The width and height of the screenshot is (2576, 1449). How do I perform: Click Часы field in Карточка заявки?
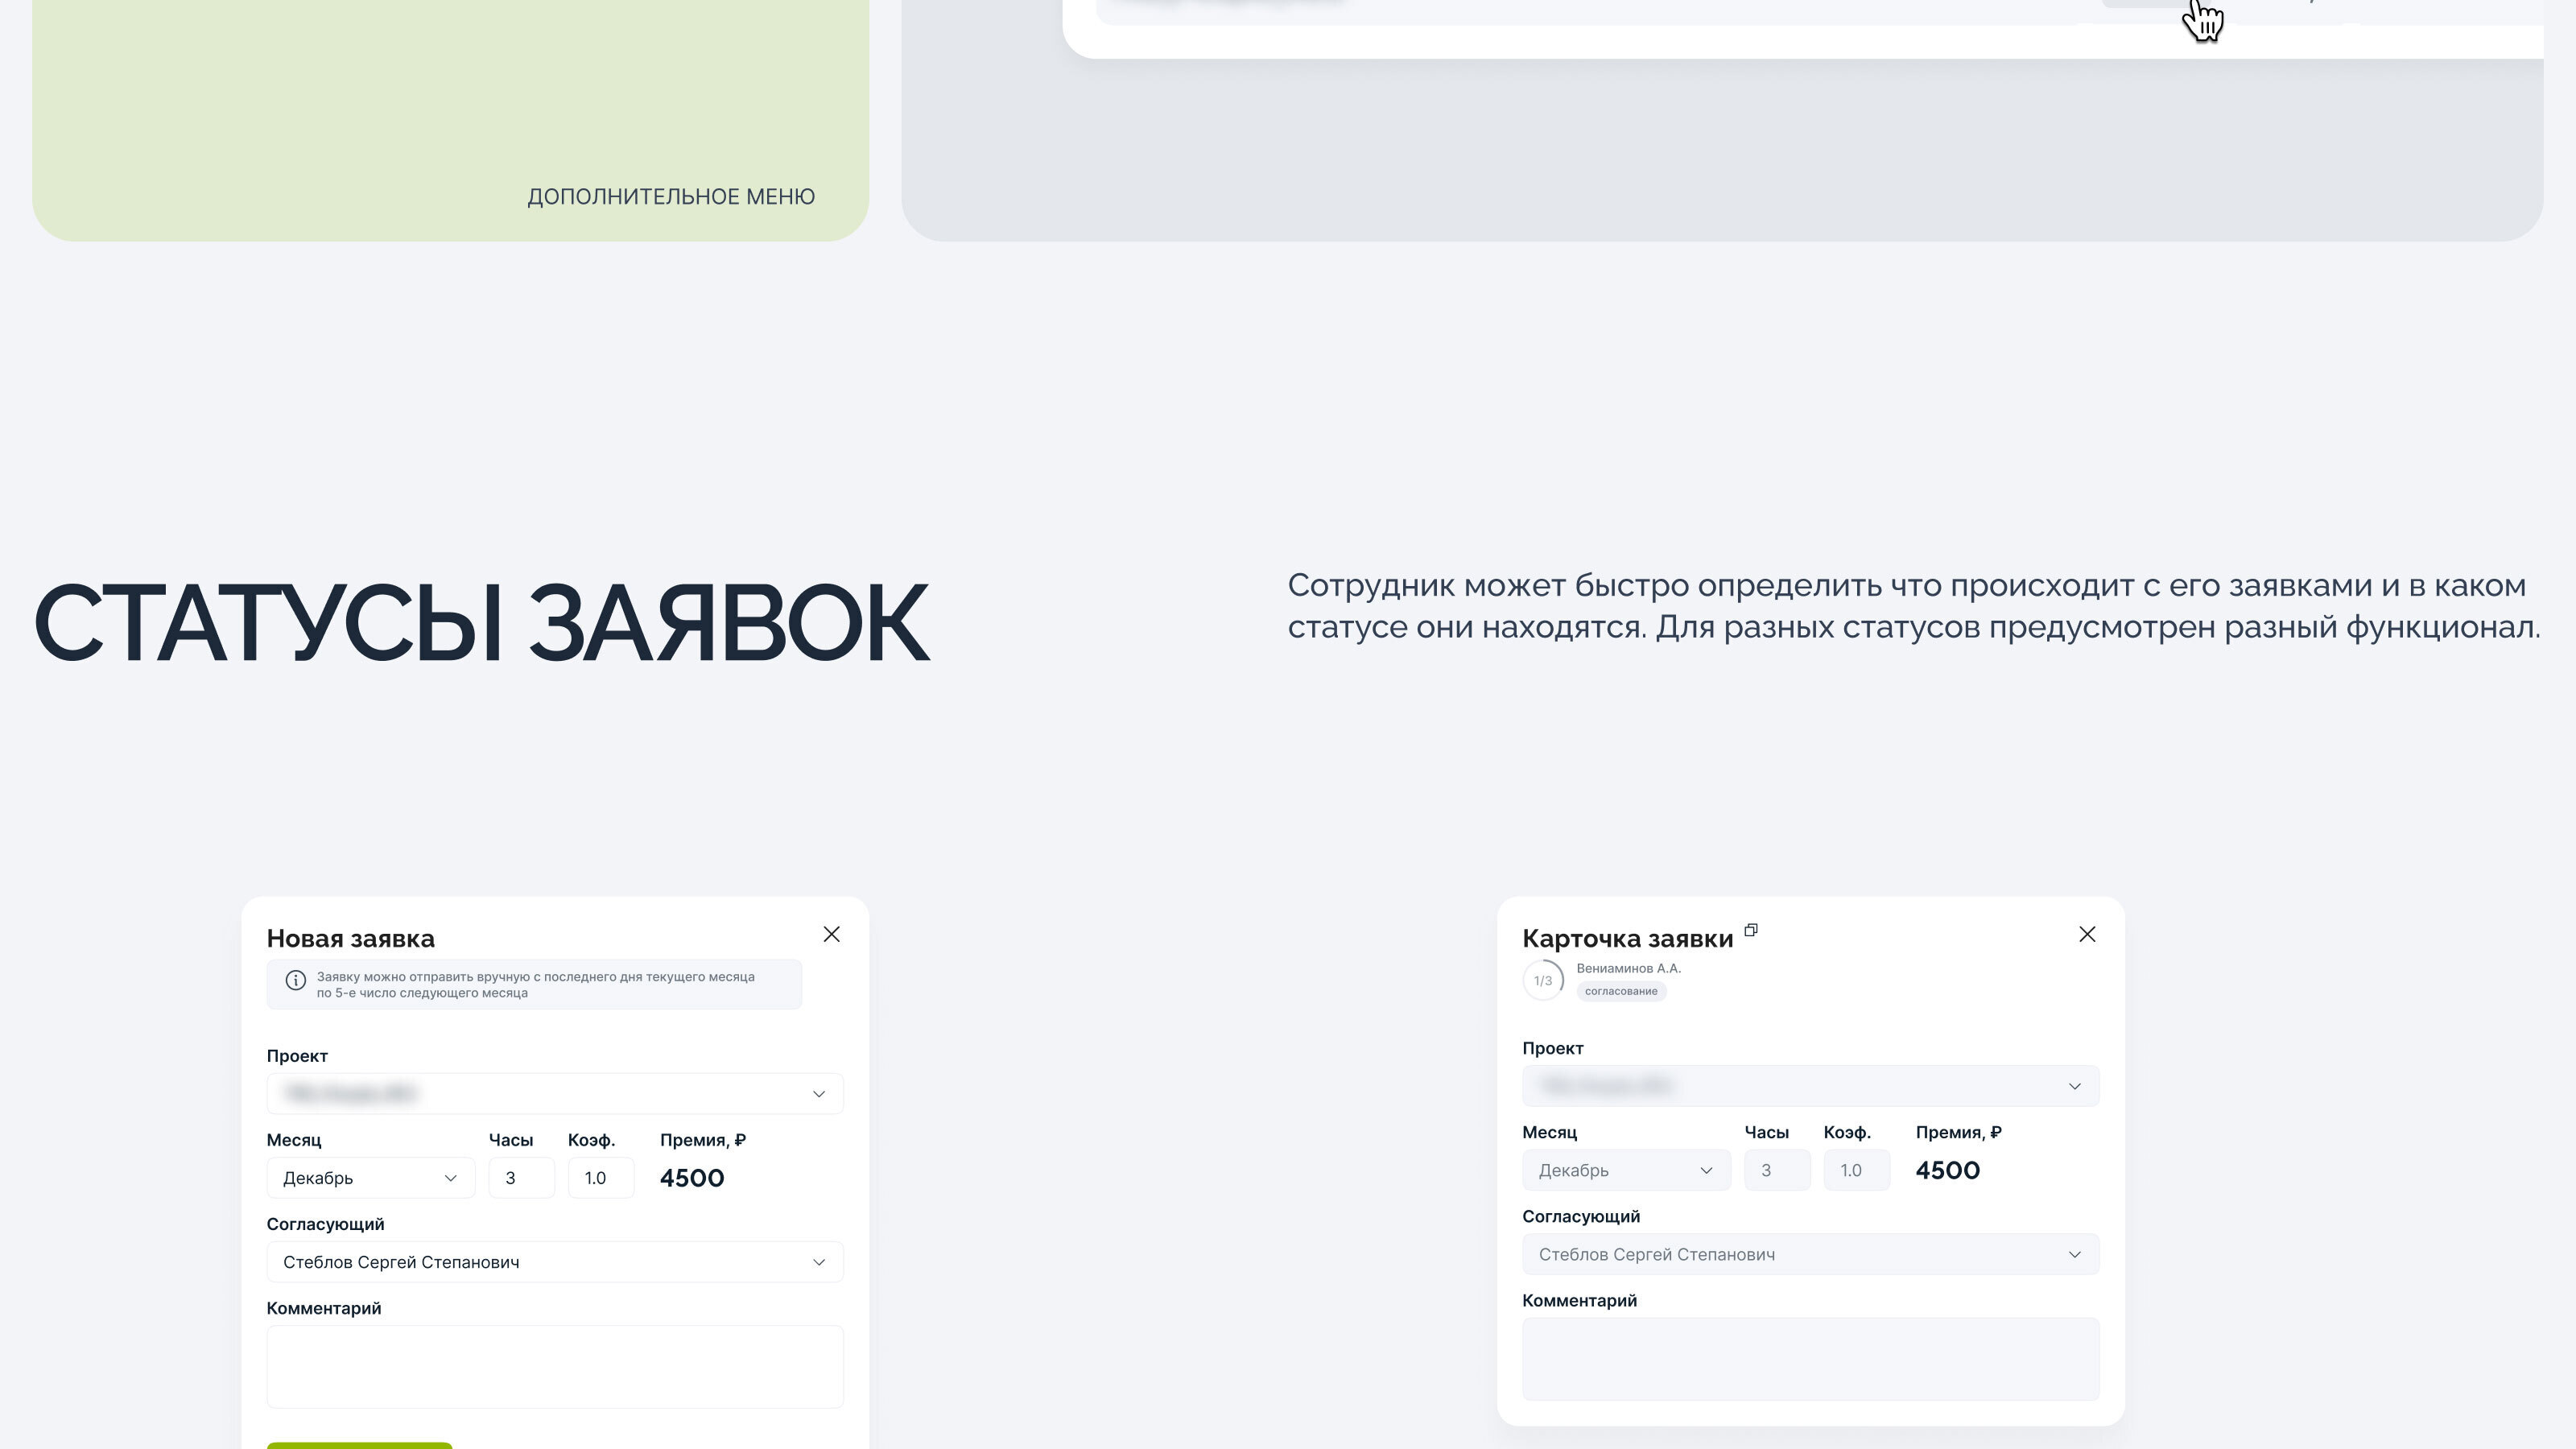[x=1777, y=1170]
